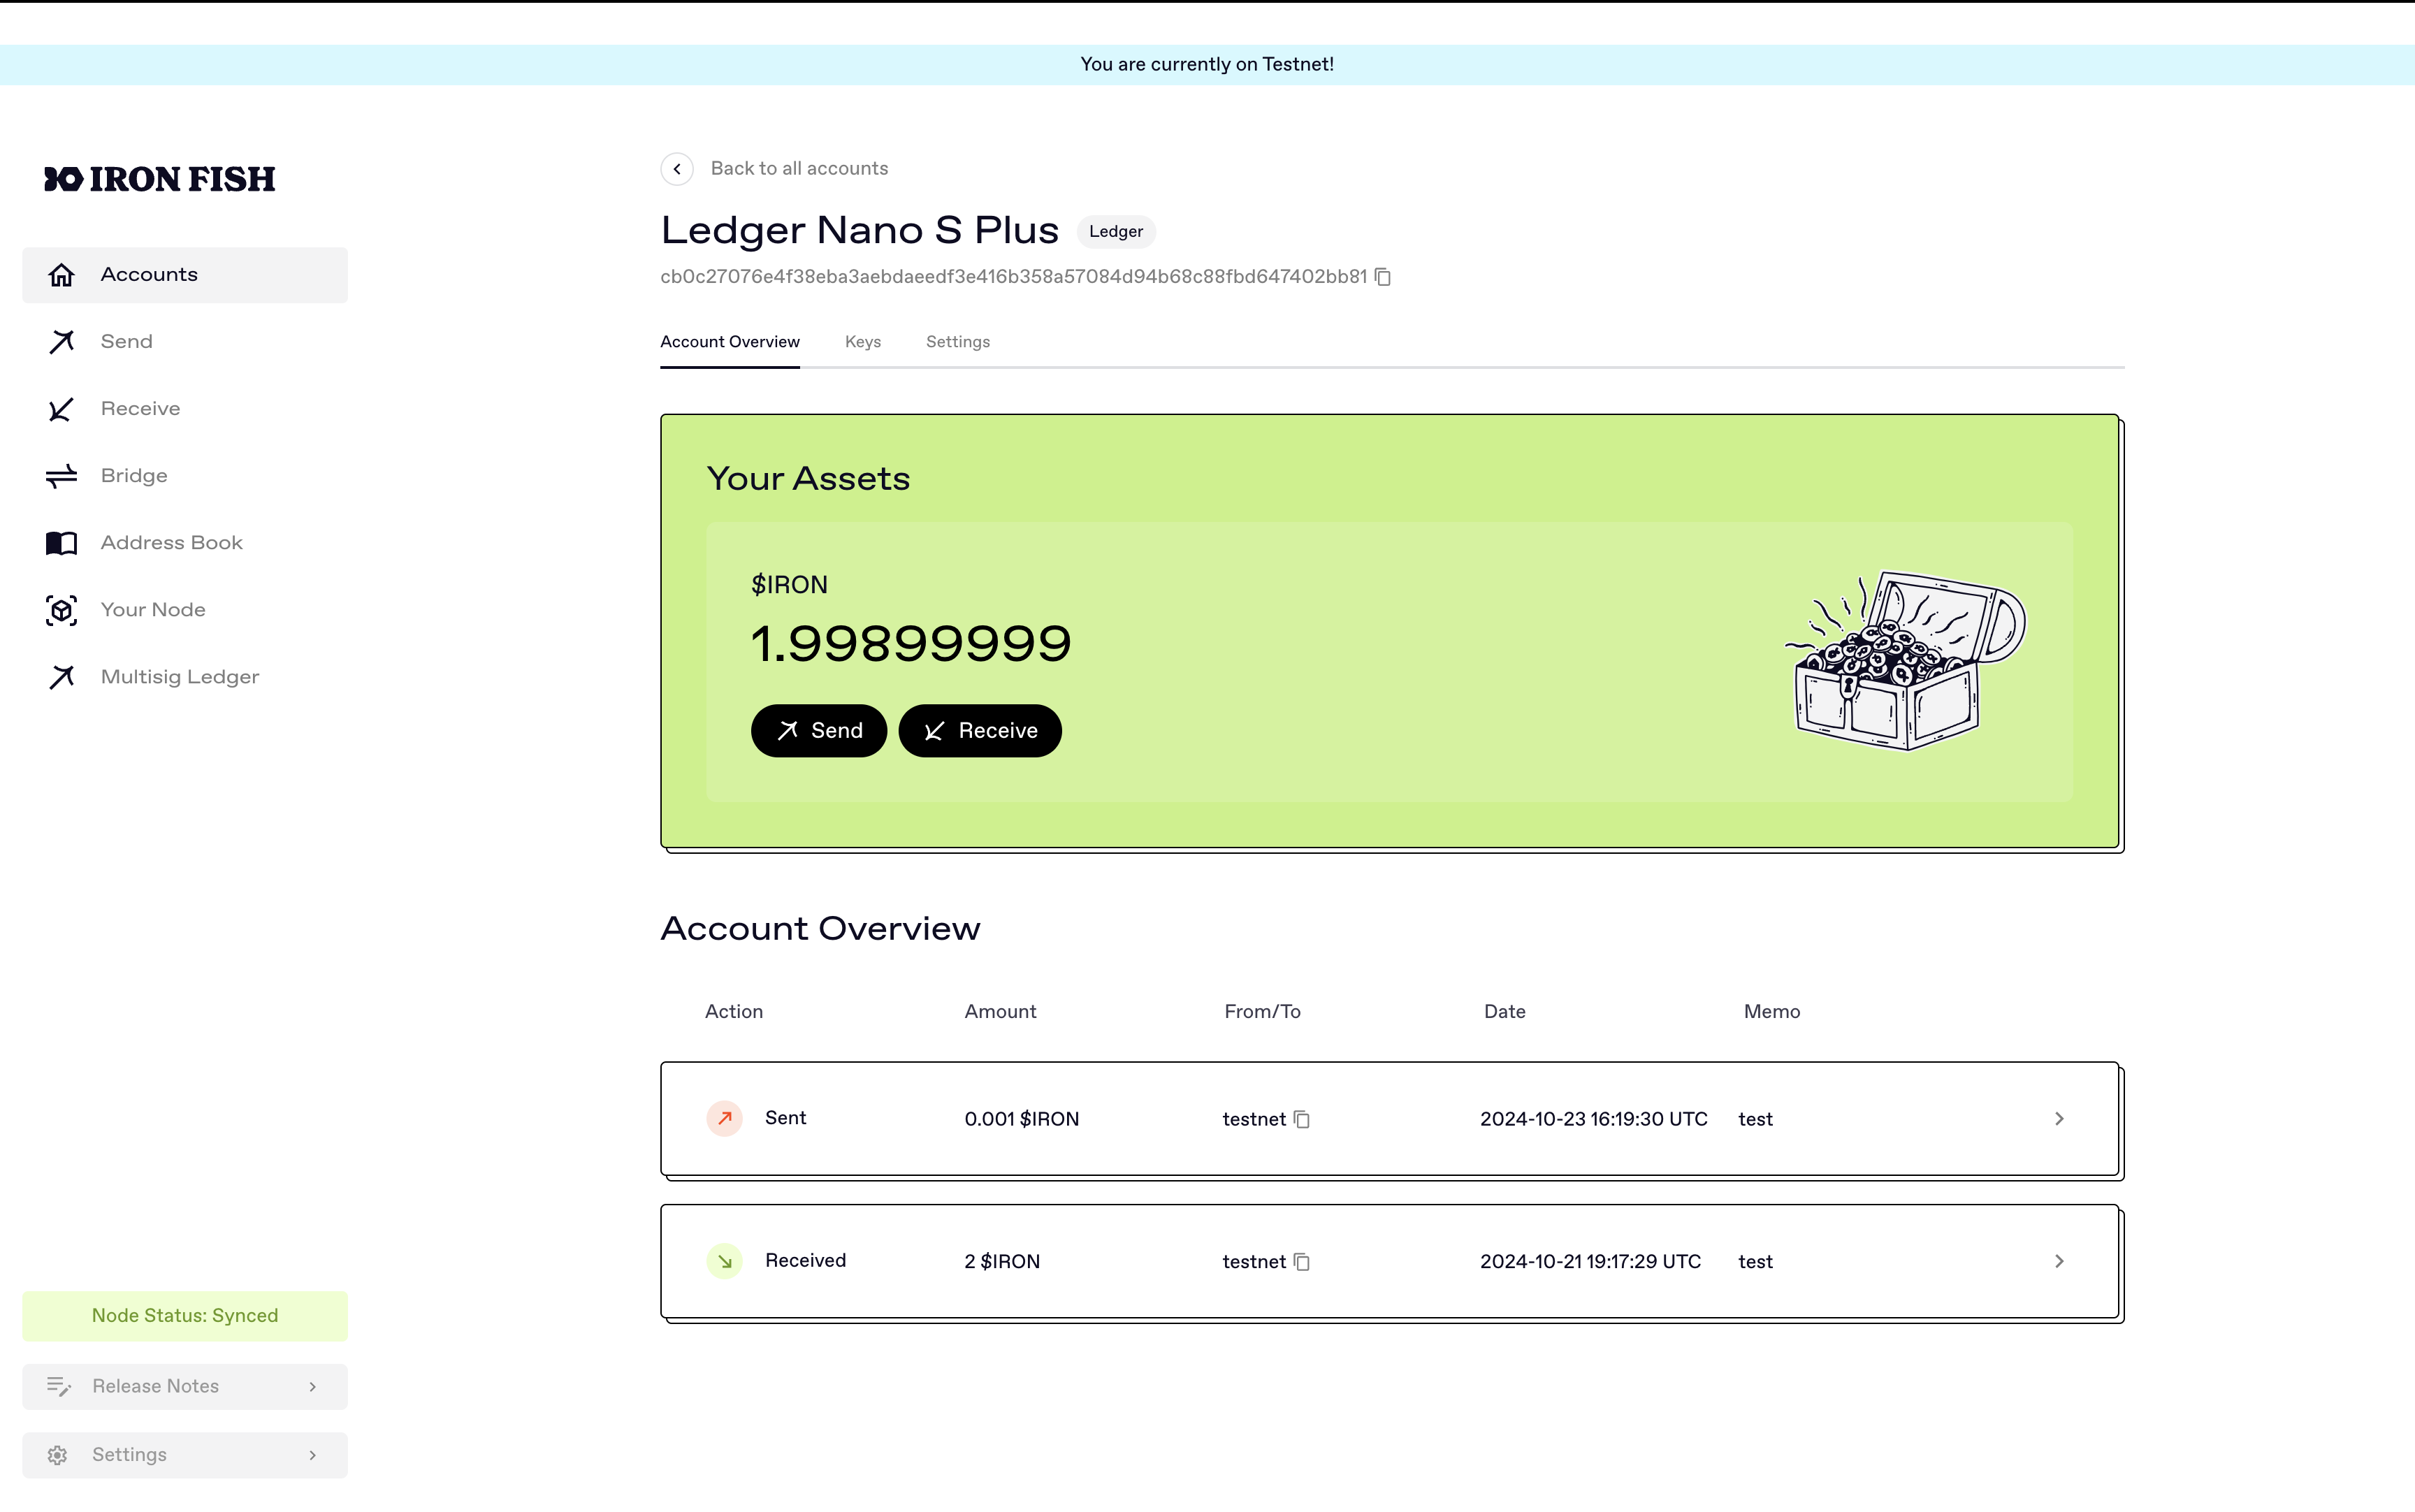Click the back arrow circle icon
This screenshot has width=2415, height=1512.
point(677,169)
